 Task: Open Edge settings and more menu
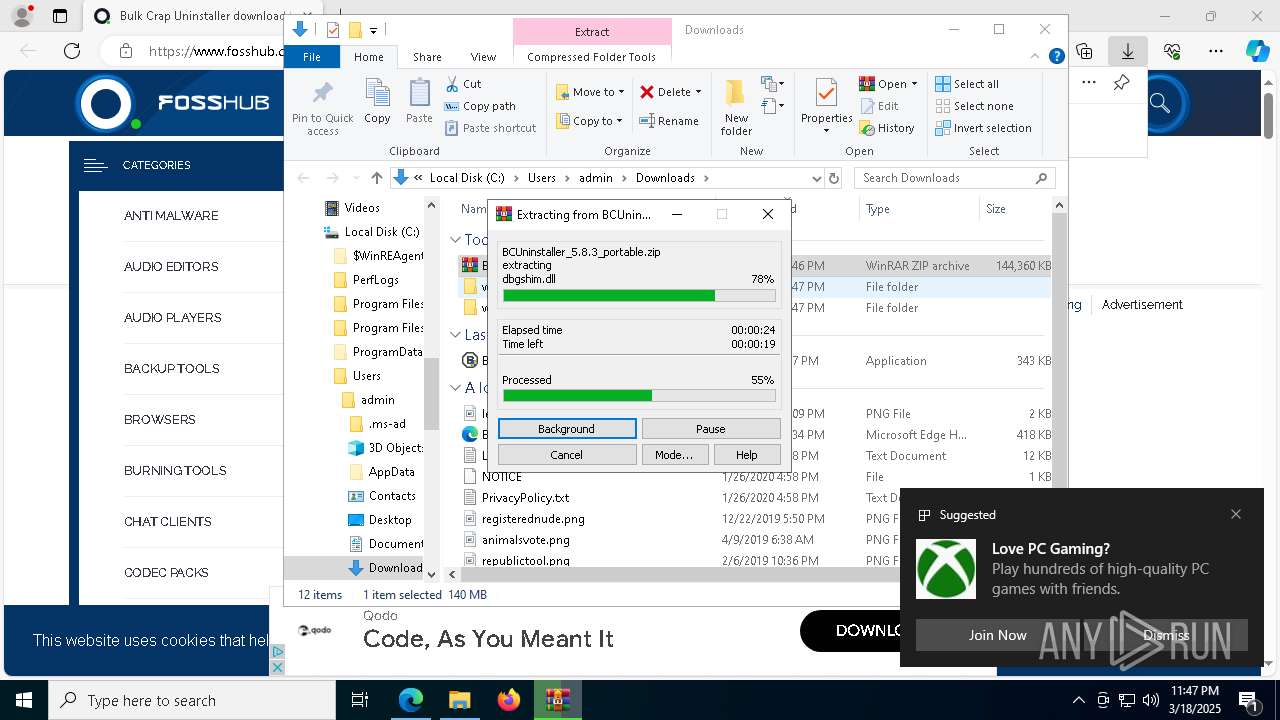[1216, 51]
